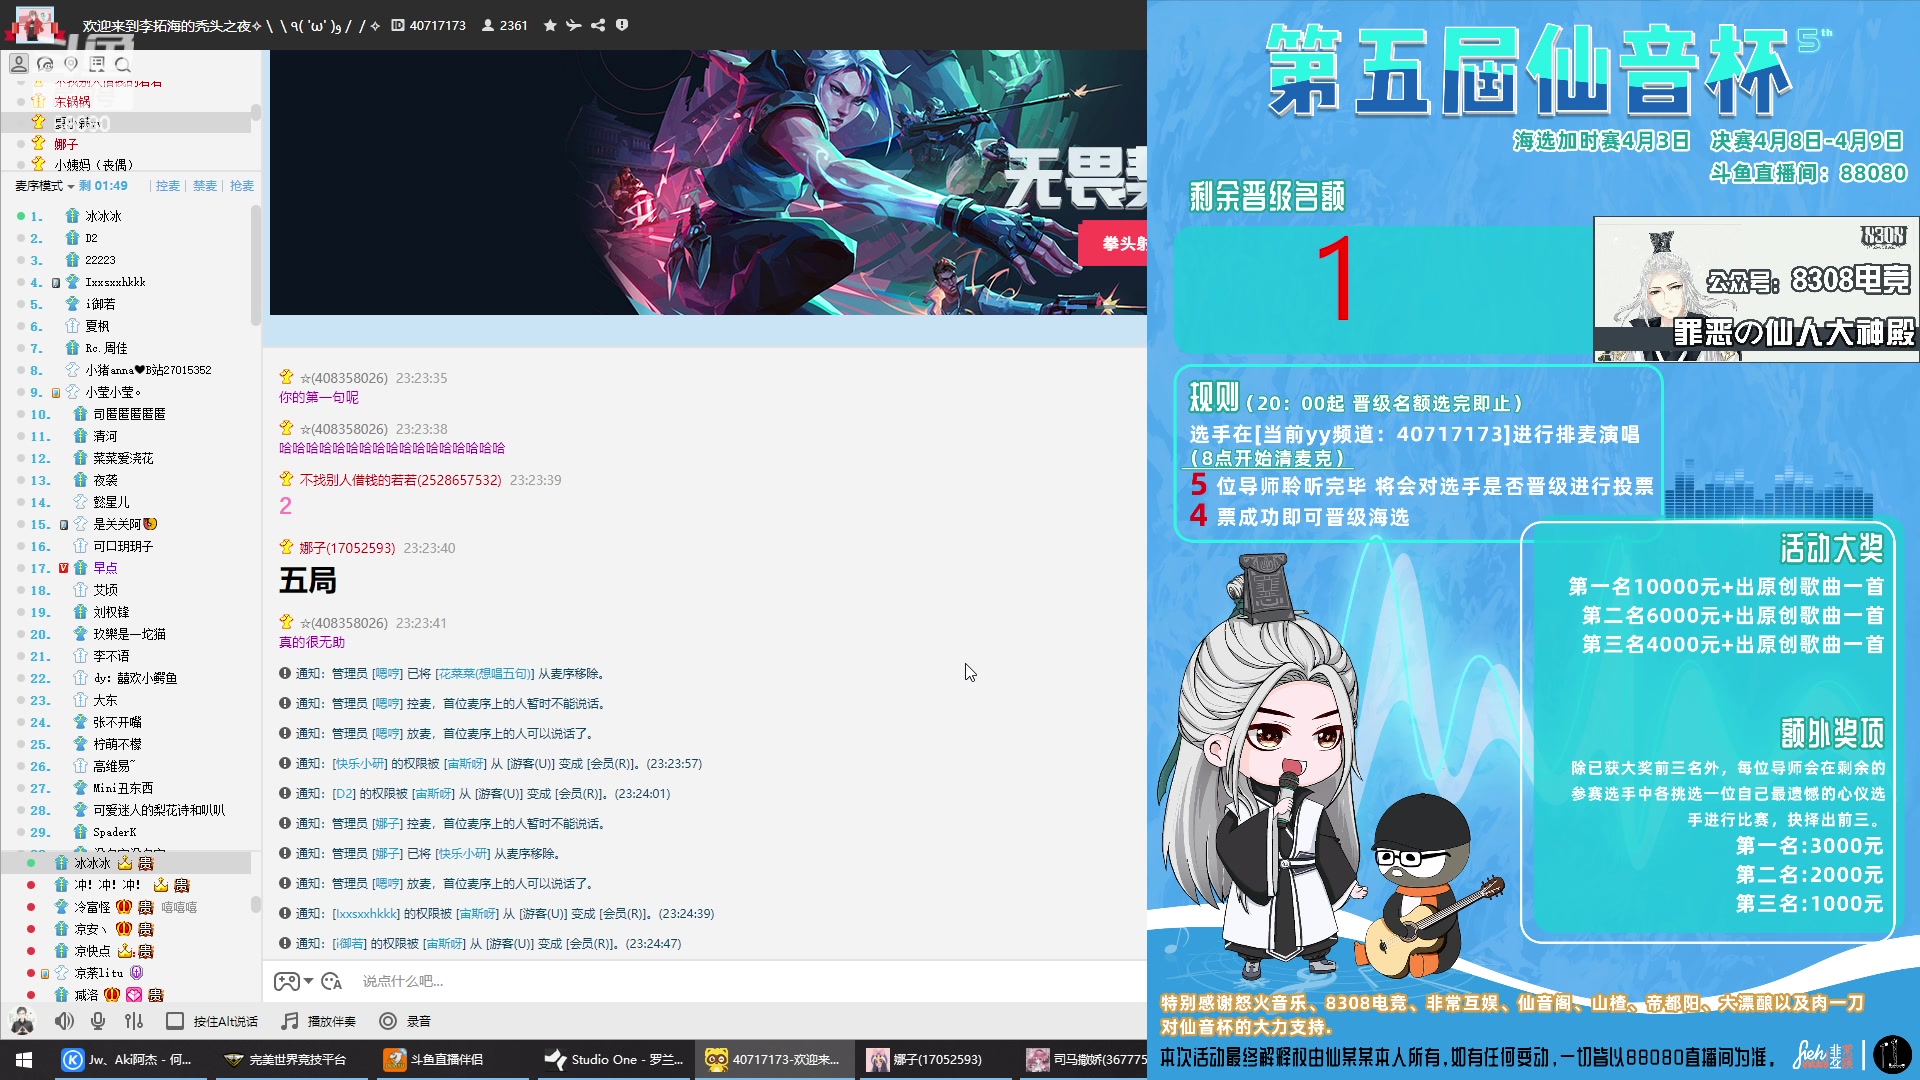Viewport: 1920px width, 1080px height.
Task: Favorite this channel via the star icon
Action: click(549, 25)
